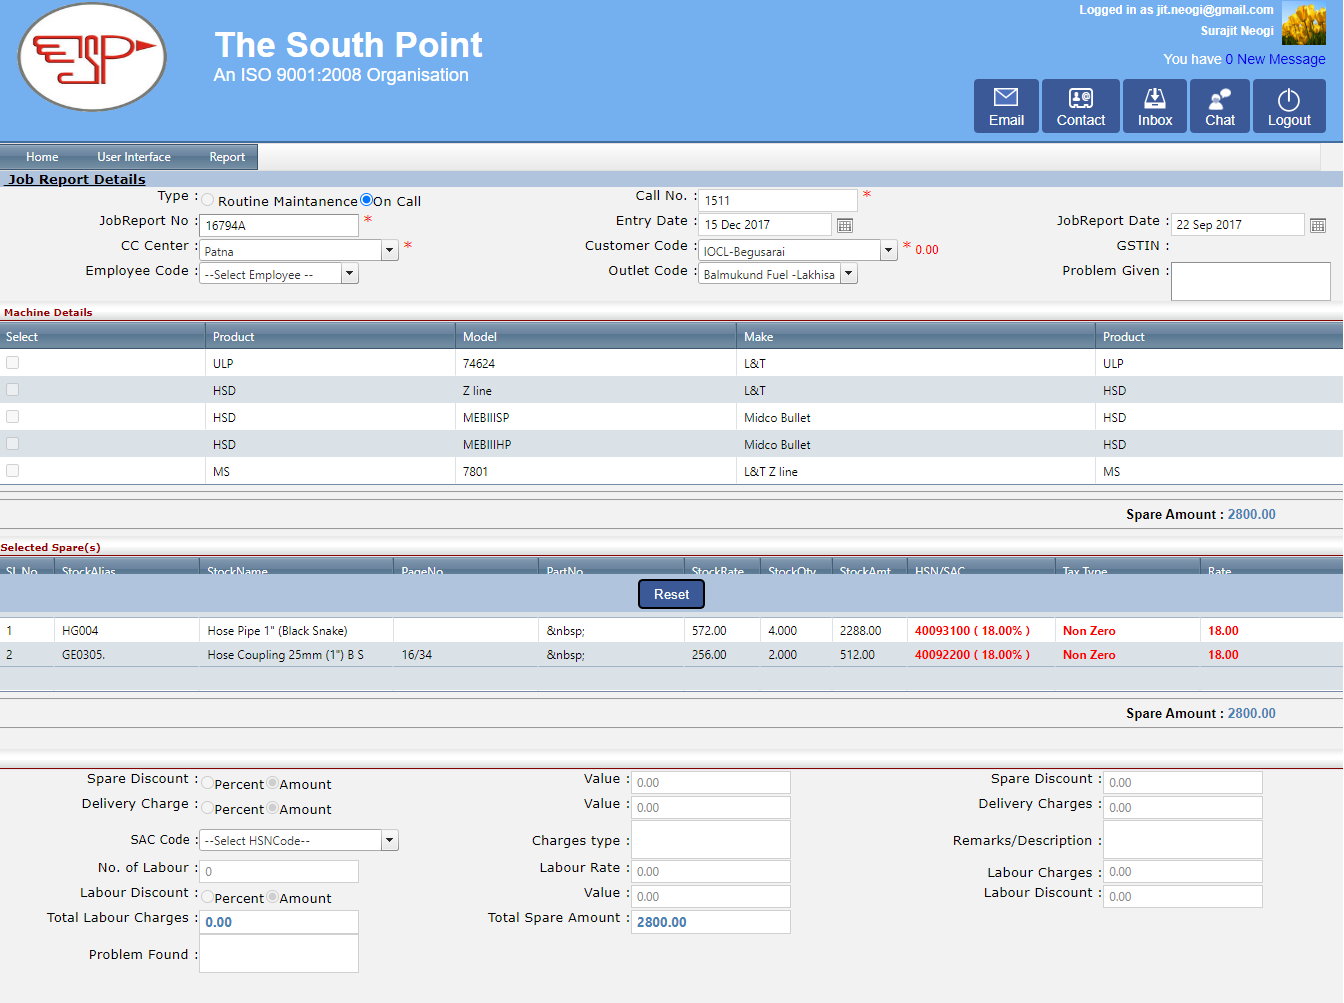
Task: Check the HSD Z line machine row
Action: point(13,390)
